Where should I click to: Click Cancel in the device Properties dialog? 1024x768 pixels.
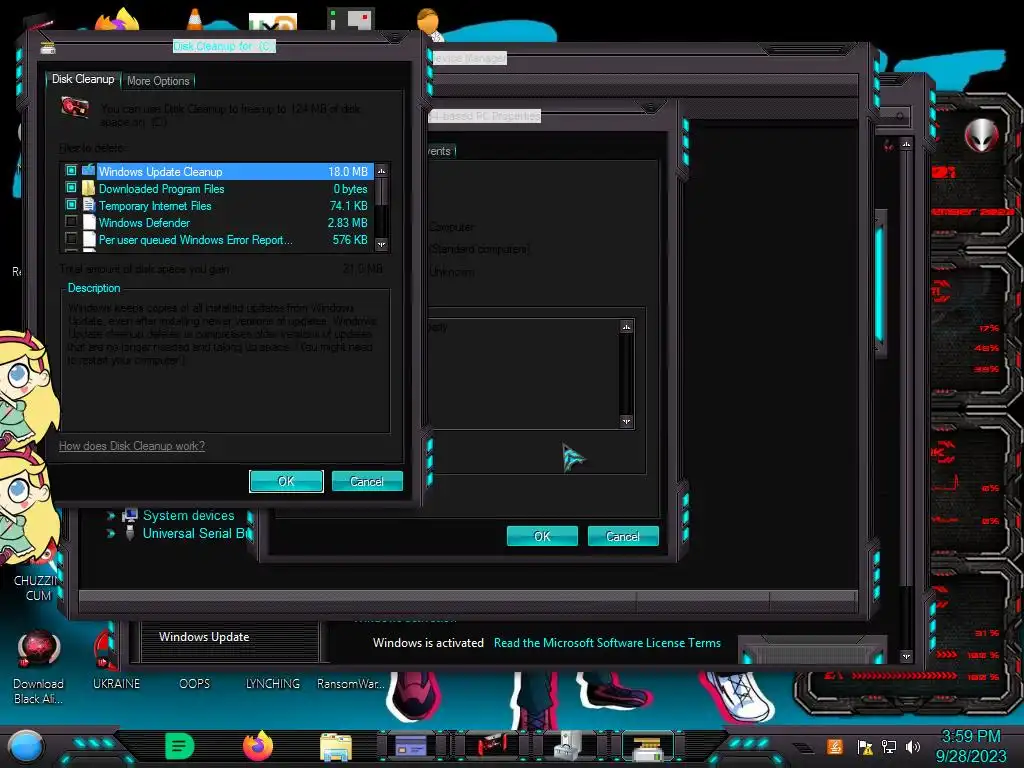(x=623, y=536)
